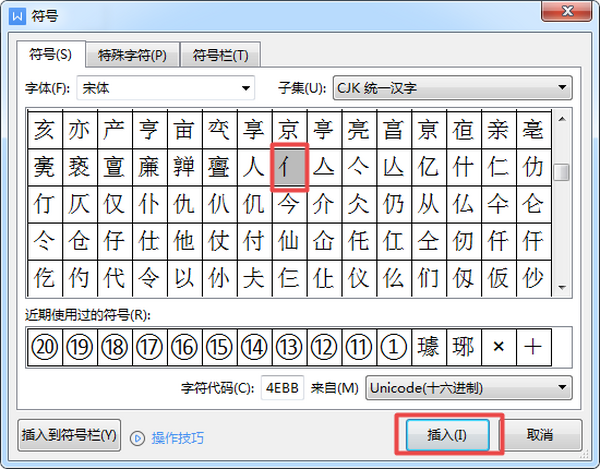The image size is (600, 469).
Task: Pick recently used symbol ⑱
Action: coord(114,347)
